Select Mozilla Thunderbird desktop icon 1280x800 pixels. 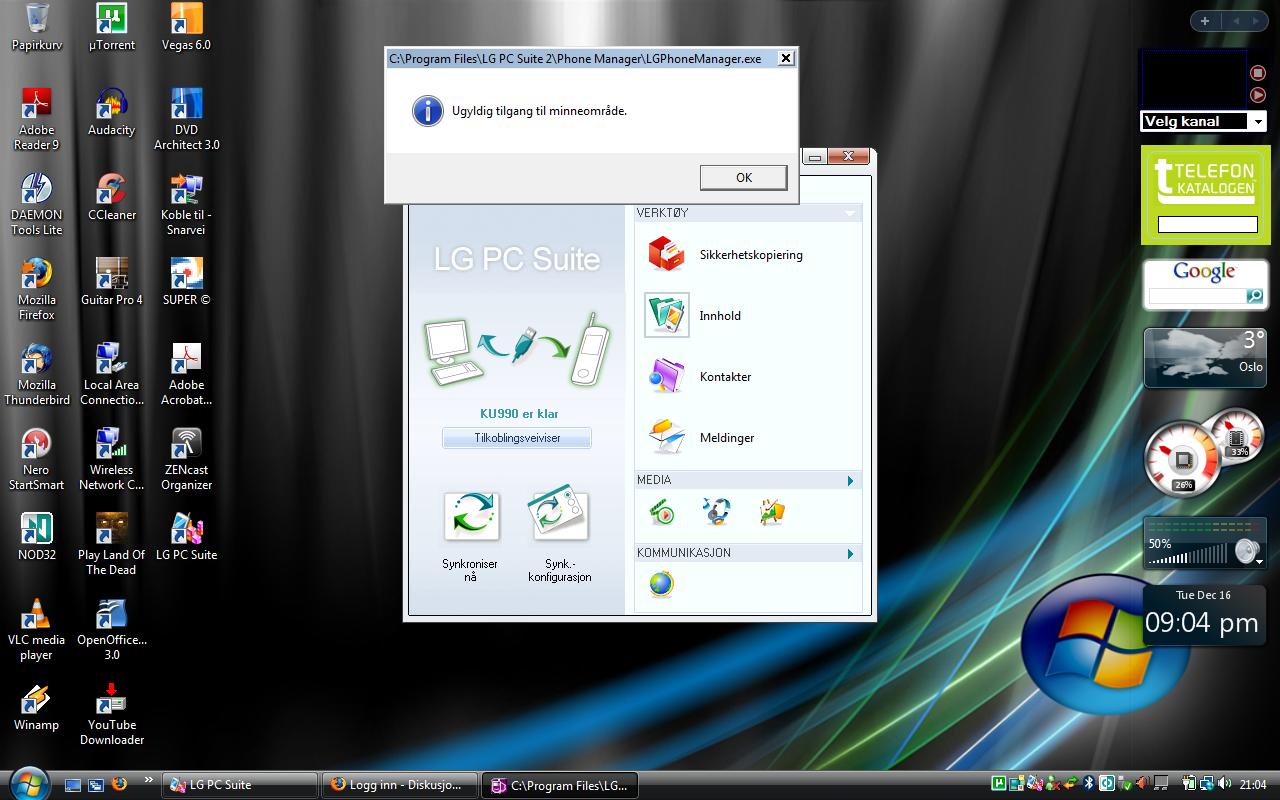pos(37,374)
